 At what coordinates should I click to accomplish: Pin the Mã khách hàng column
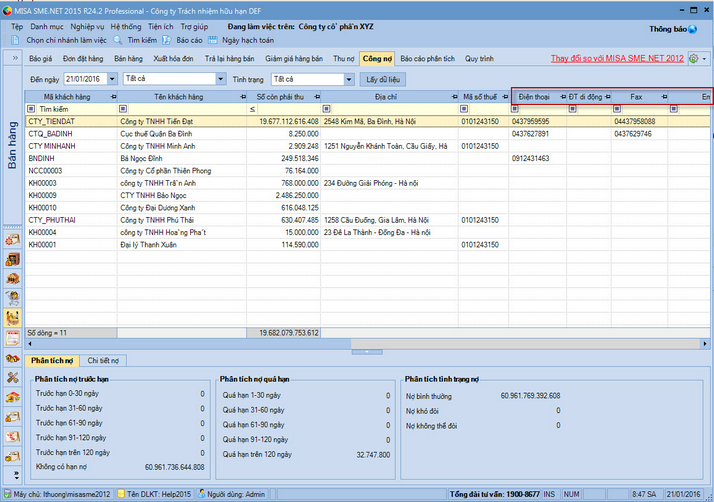(x=113, y=97)
